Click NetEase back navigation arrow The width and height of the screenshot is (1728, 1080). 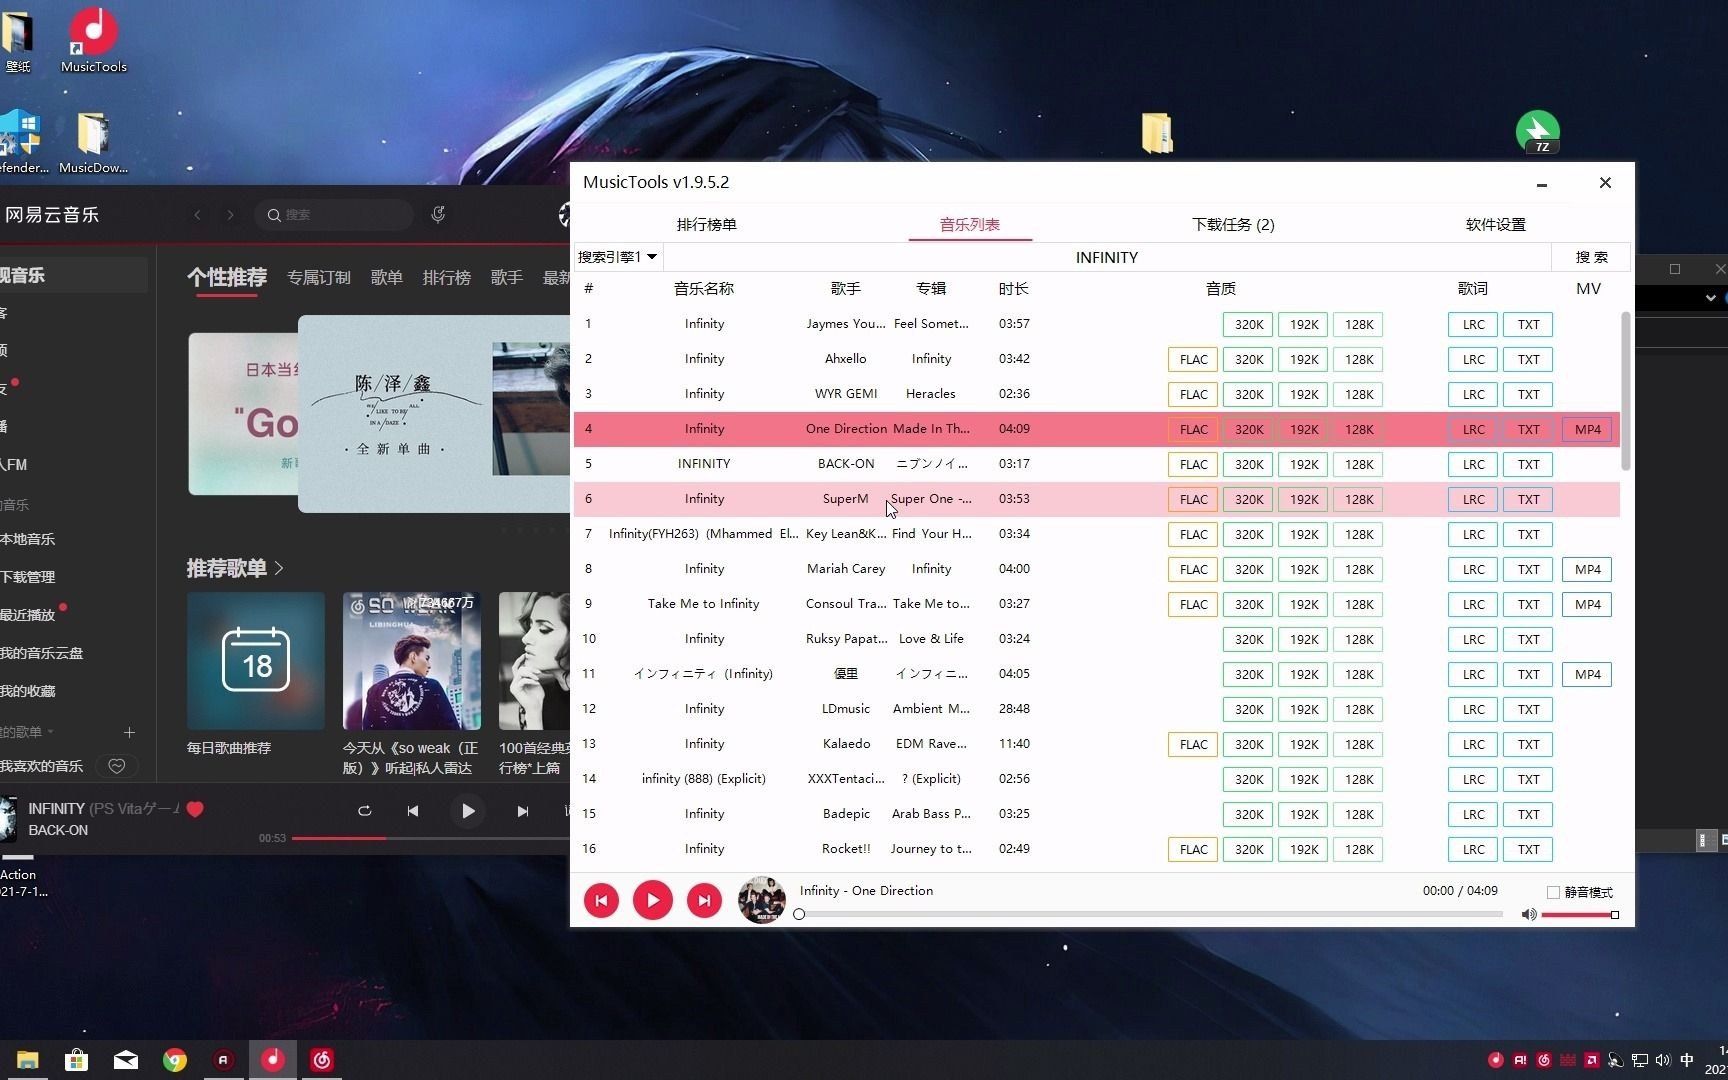pyautogui.click(x=198, y=215)
